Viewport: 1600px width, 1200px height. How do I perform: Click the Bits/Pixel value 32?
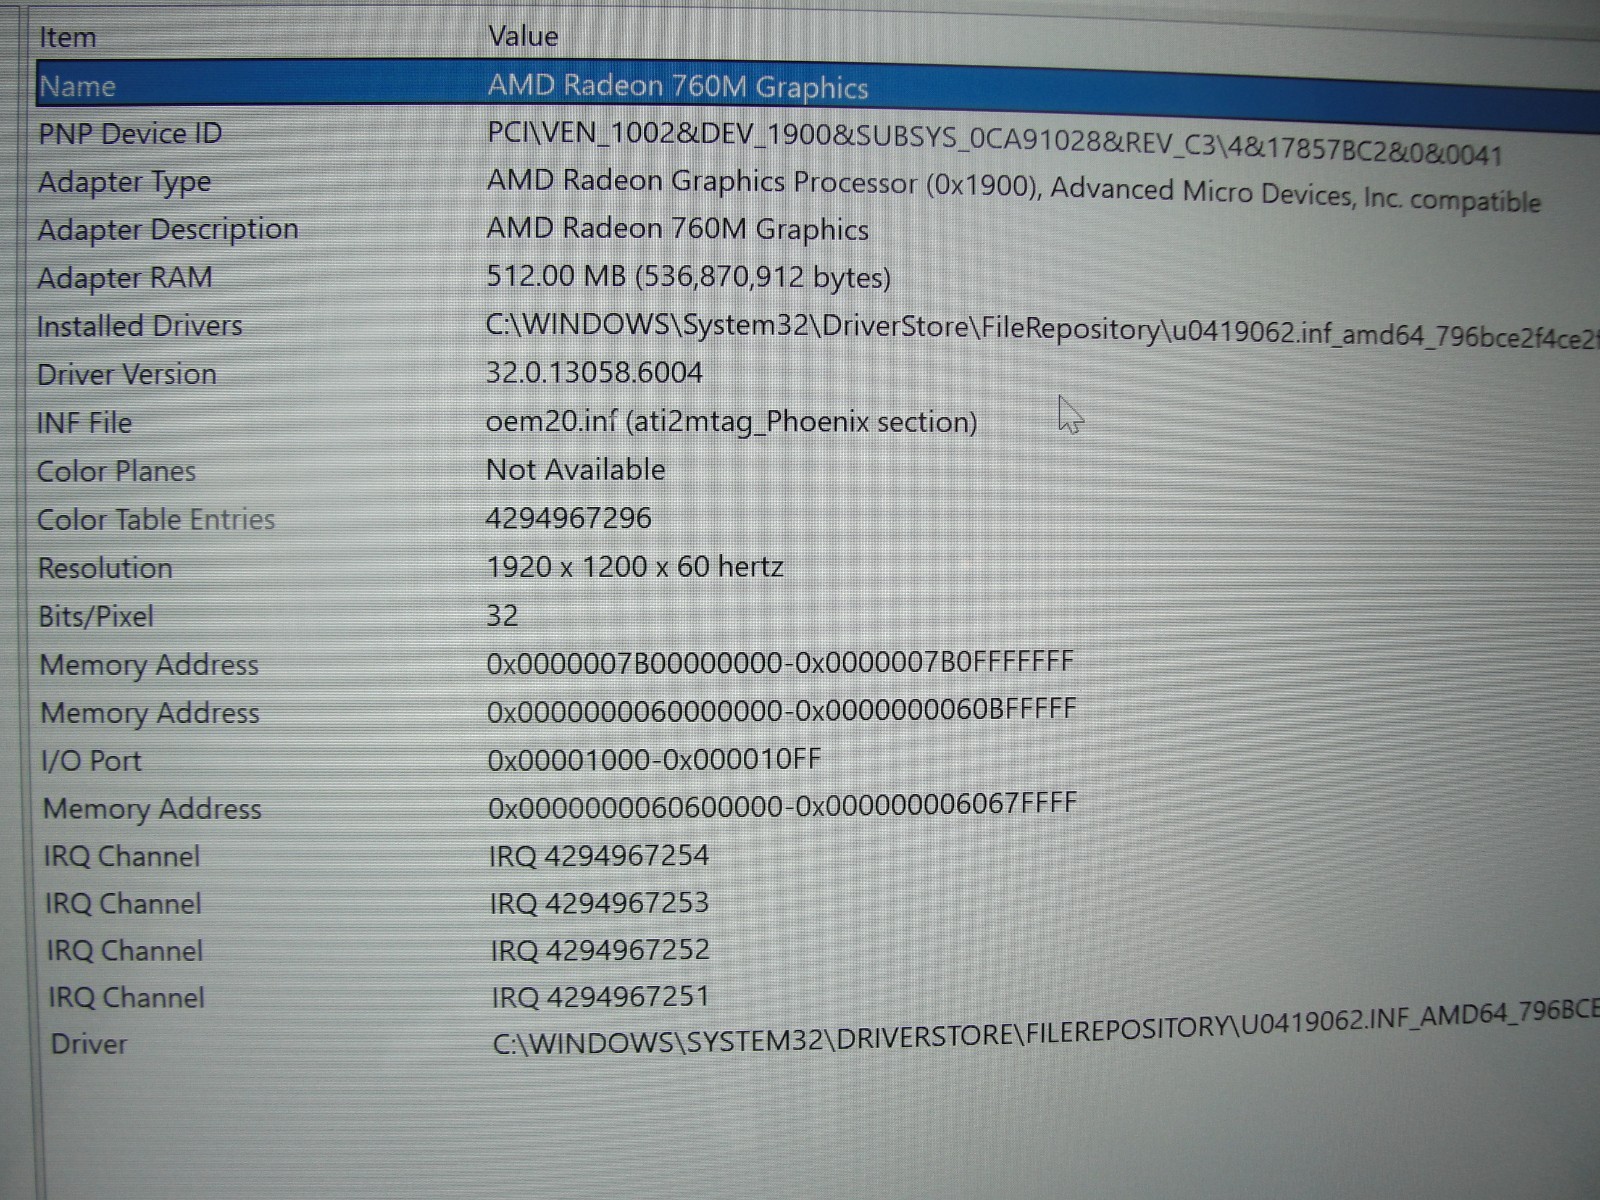coord(502,615)
